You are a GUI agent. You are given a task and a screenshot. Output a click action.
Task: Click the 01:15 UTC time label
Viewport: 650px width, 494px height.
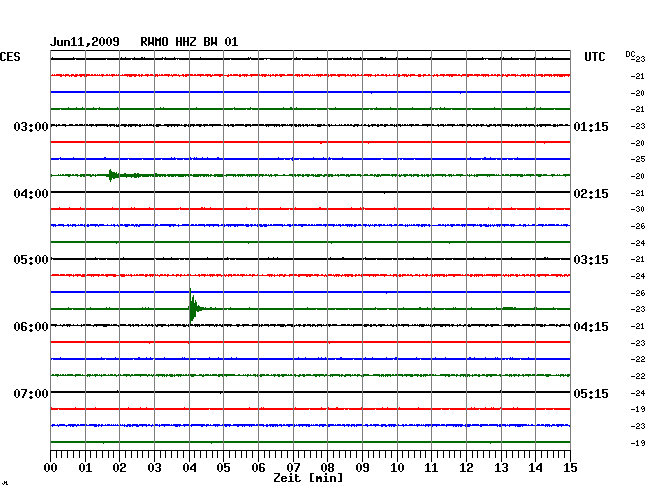click(591, 126)
